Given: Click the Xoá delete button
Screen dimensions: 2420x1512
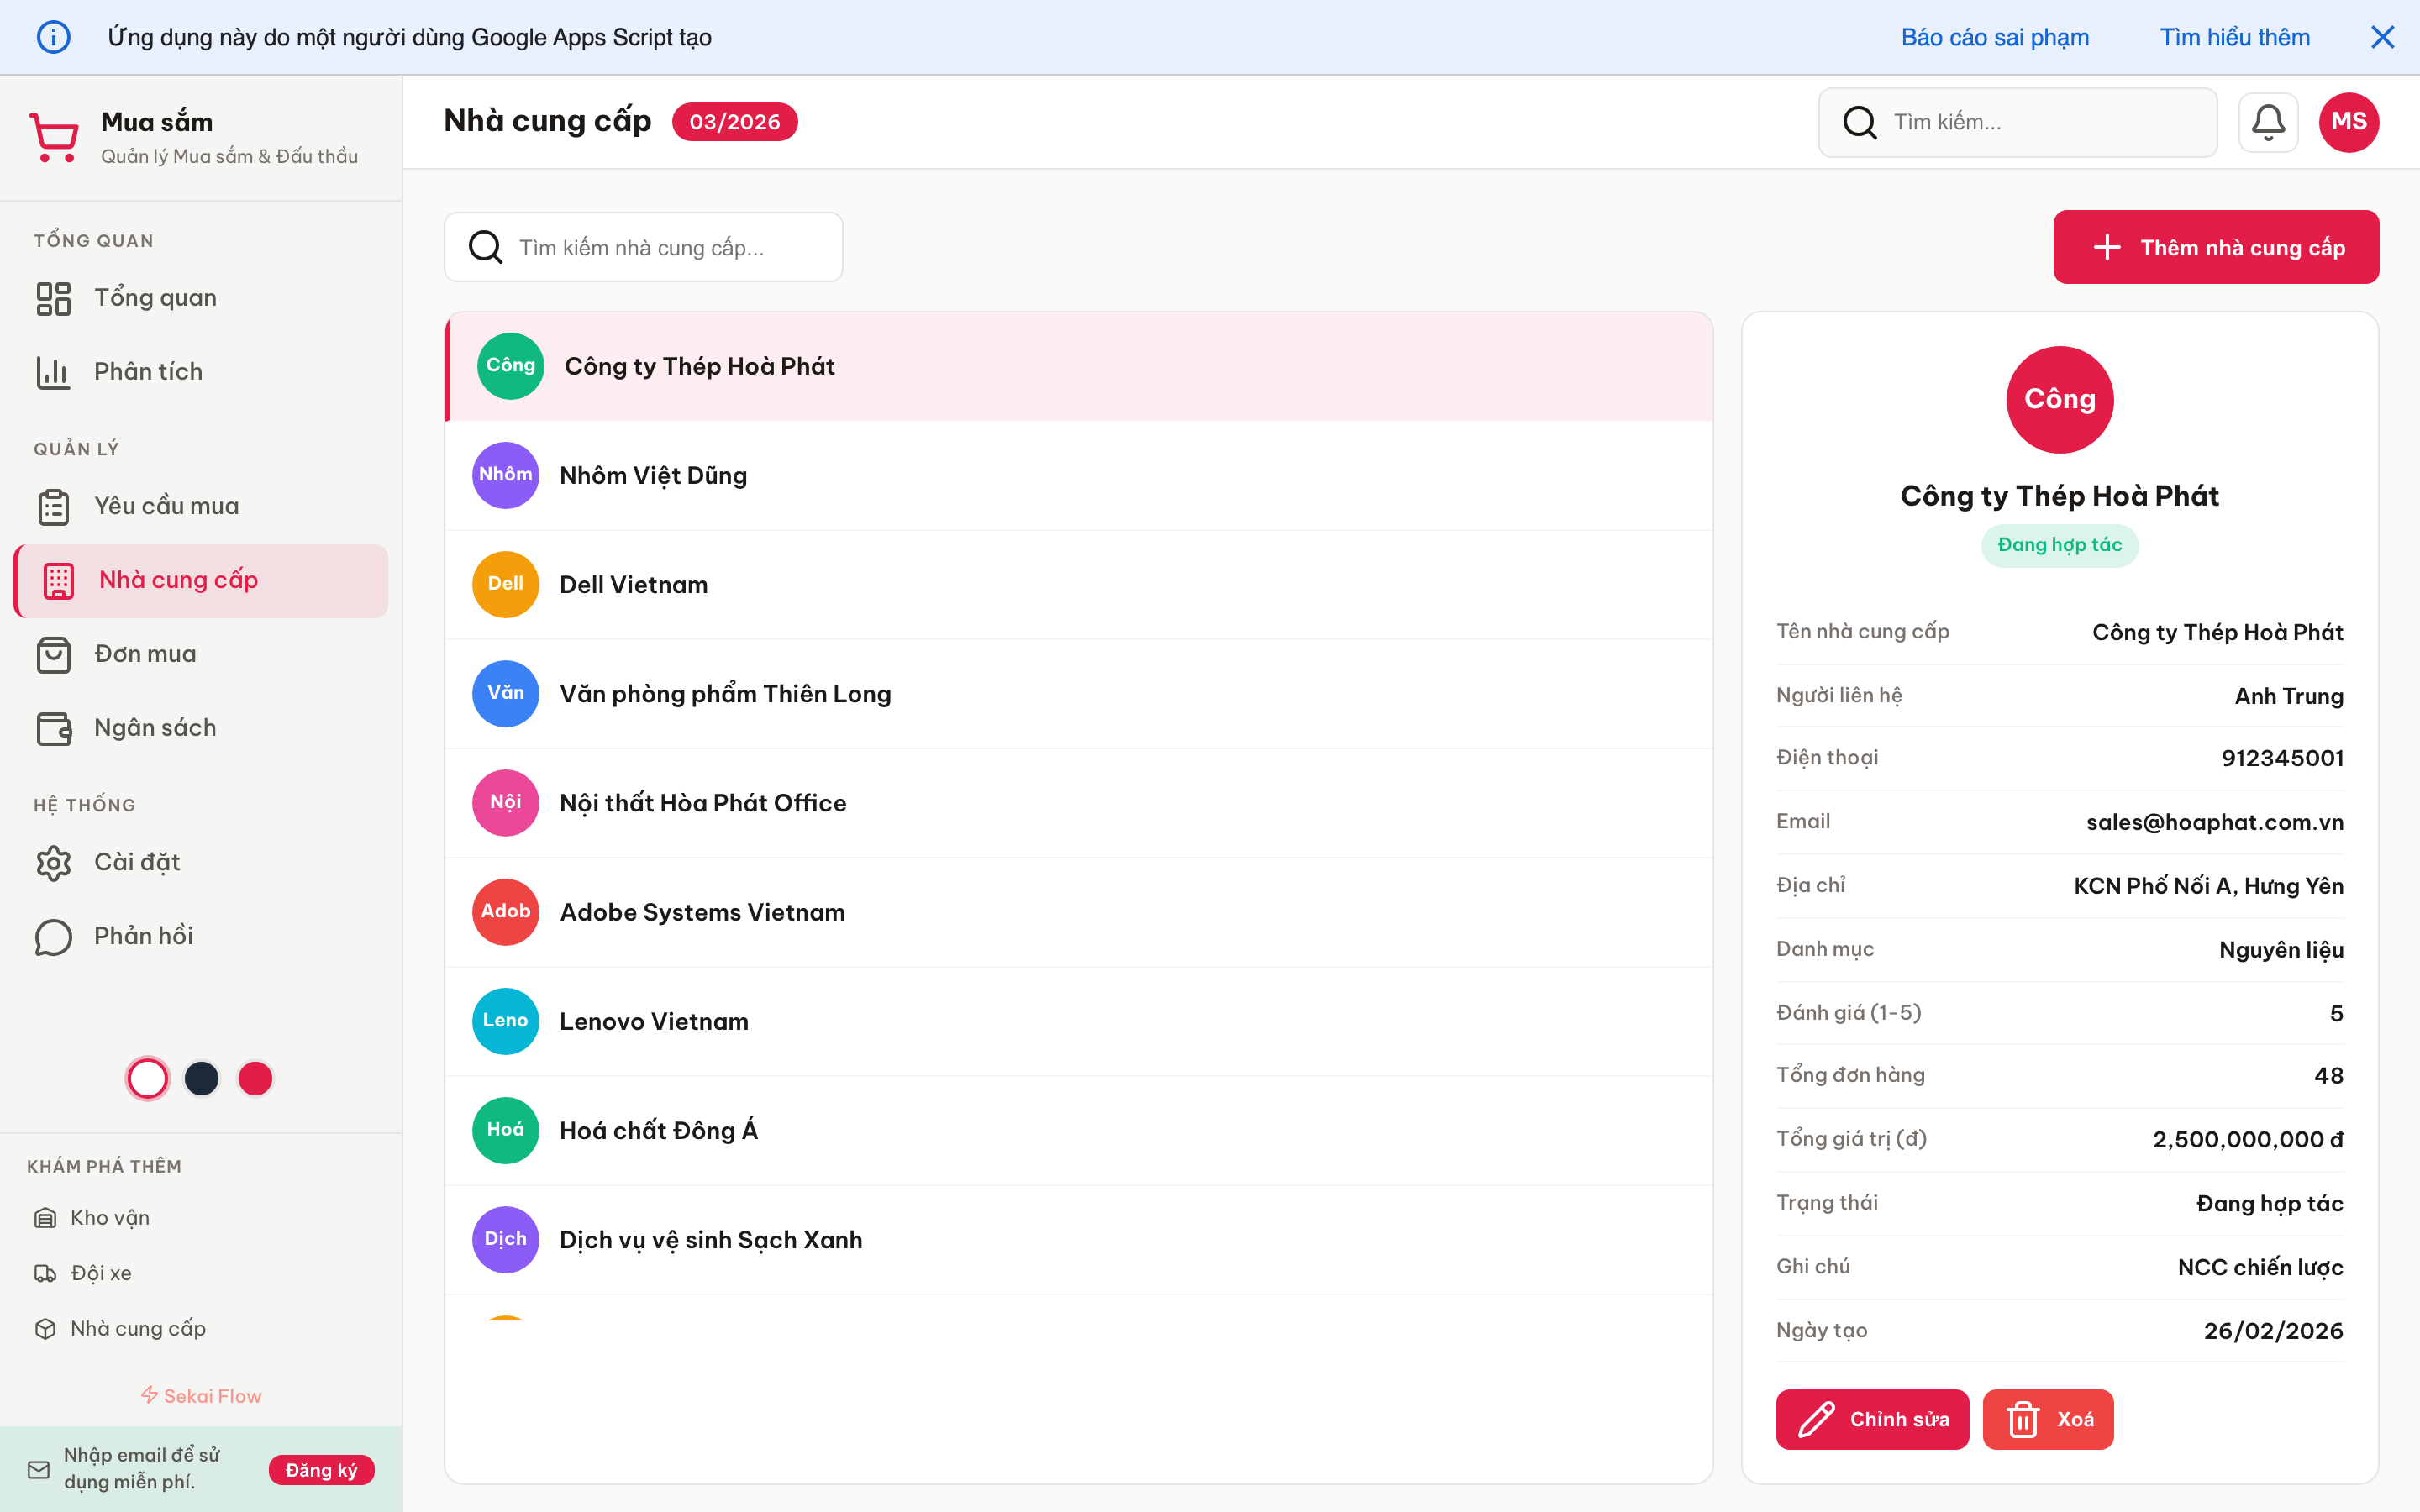Looking at the screenshot, I should pyautogui.click(x=2047, y=1419).
